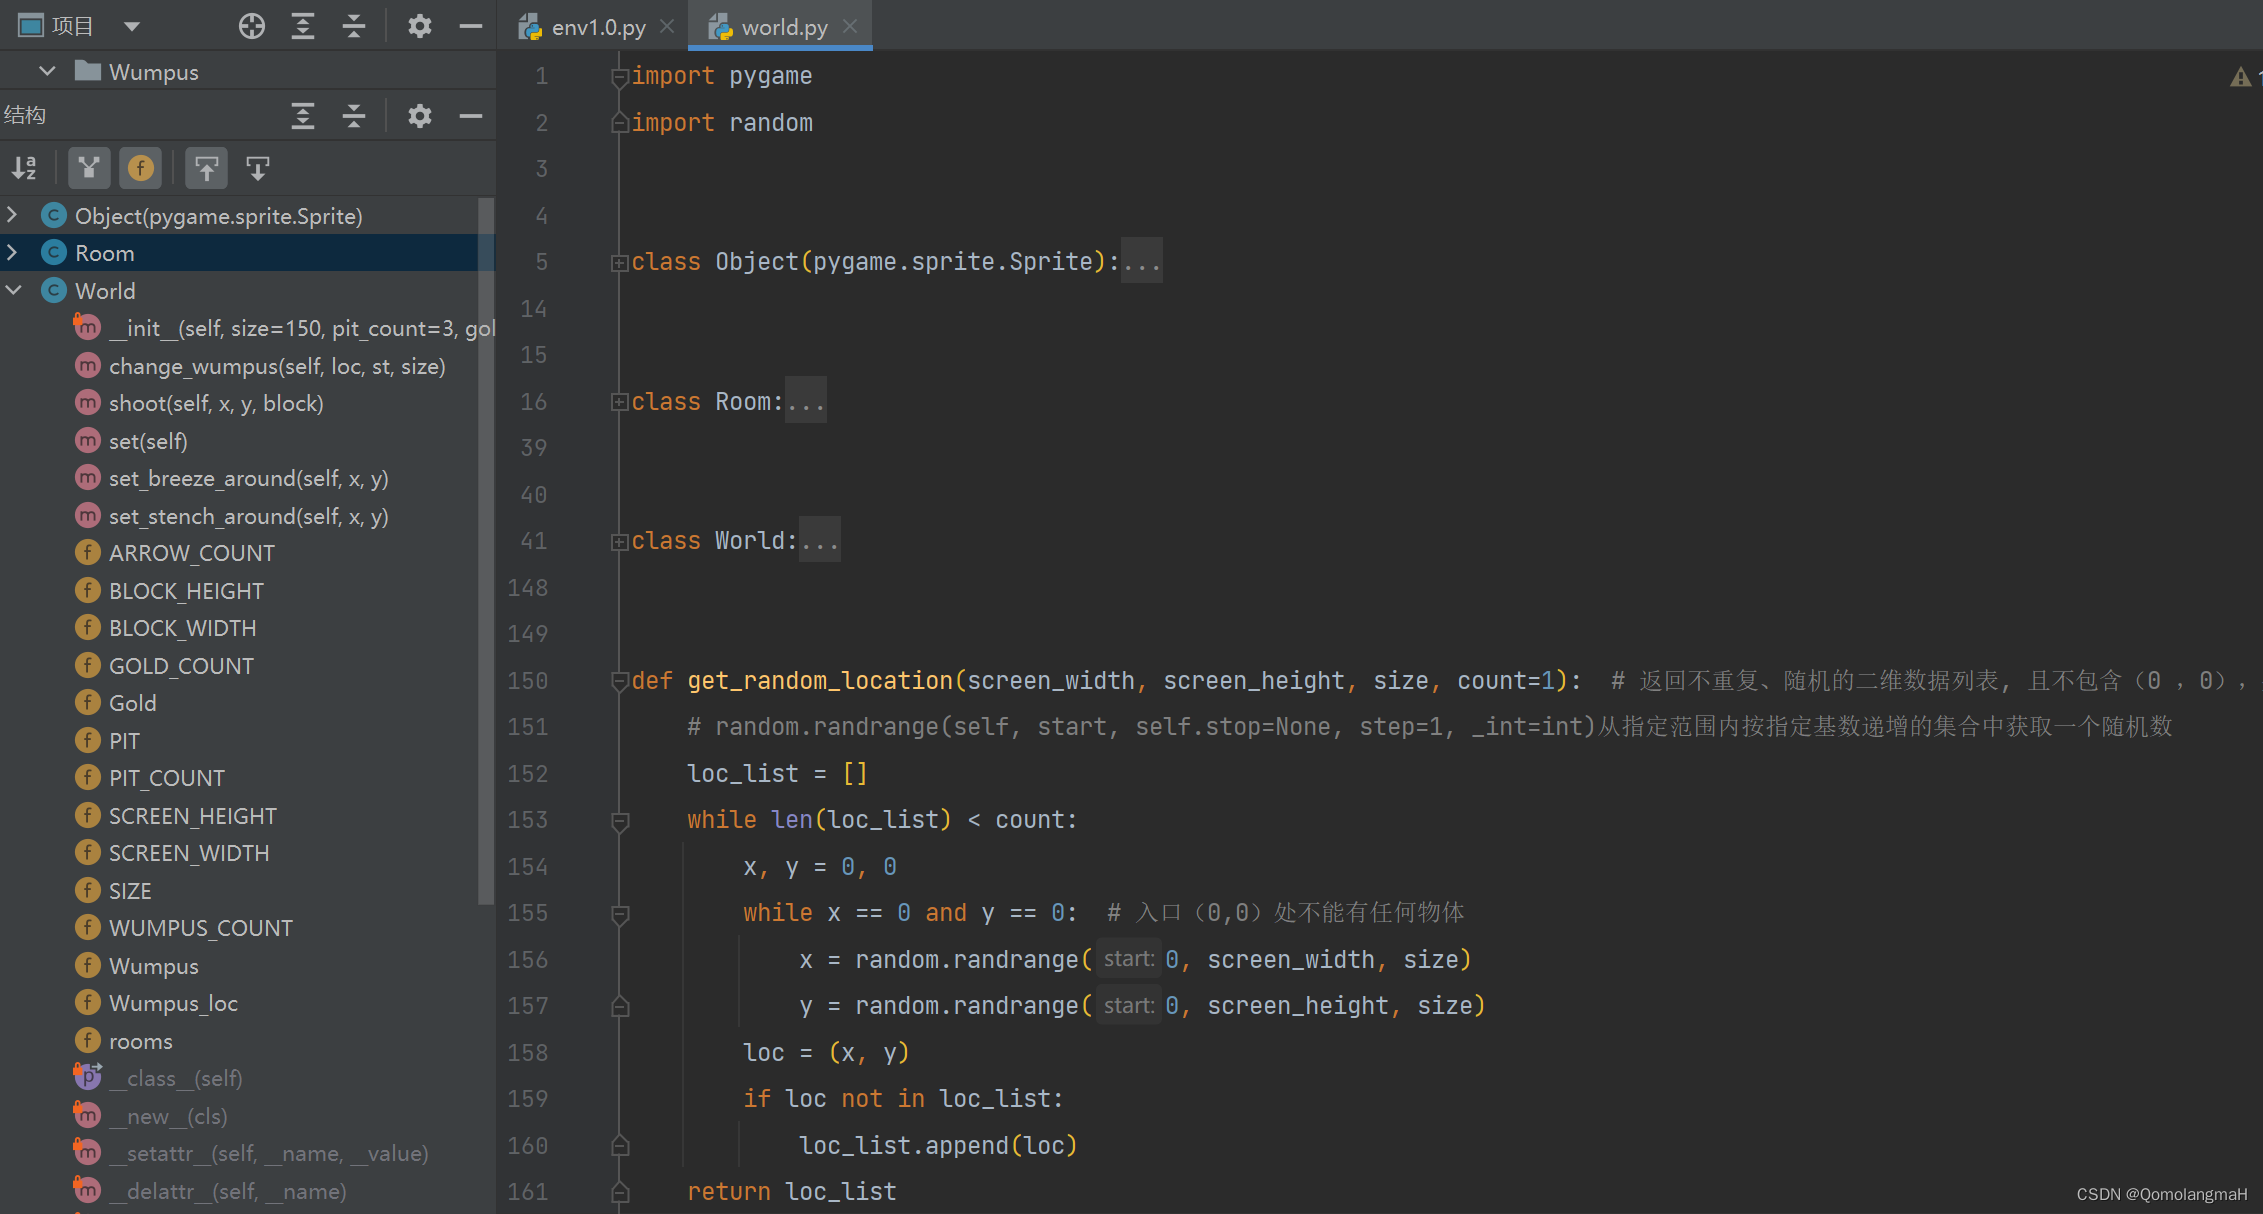
Task: Open the project view dropdown arrow
Action: click(x=132, y=26)
